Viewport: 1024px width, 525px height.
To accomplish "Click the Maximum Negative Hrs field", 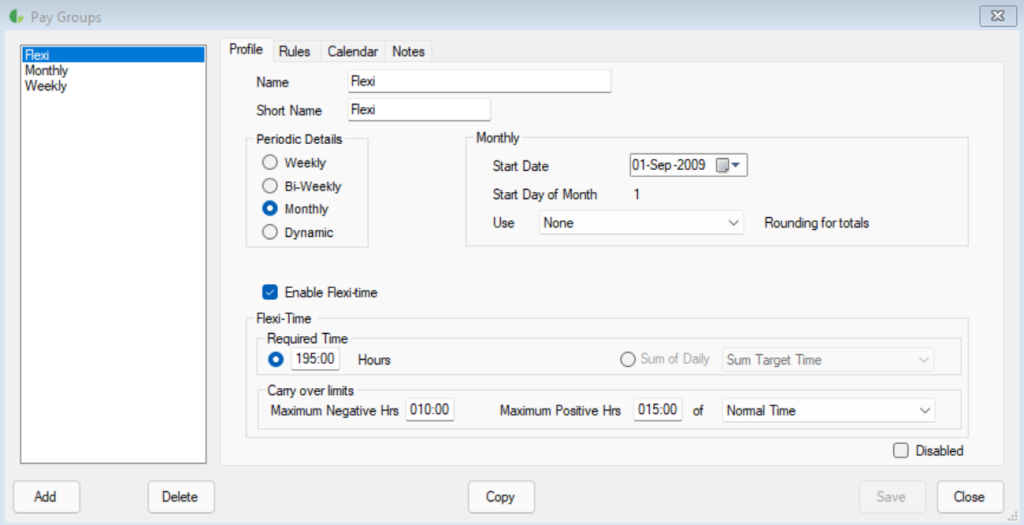I will pos(430,410).
